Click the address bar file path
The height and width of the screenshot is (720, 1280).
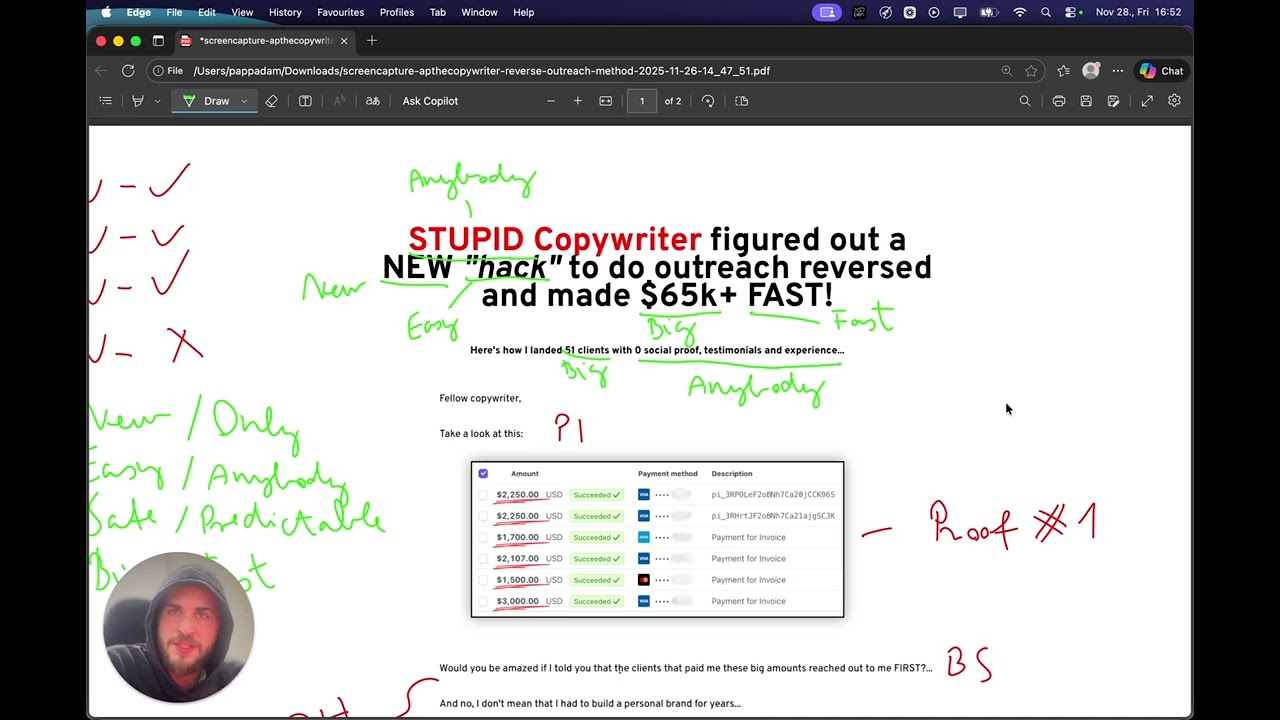click(482, 71)
